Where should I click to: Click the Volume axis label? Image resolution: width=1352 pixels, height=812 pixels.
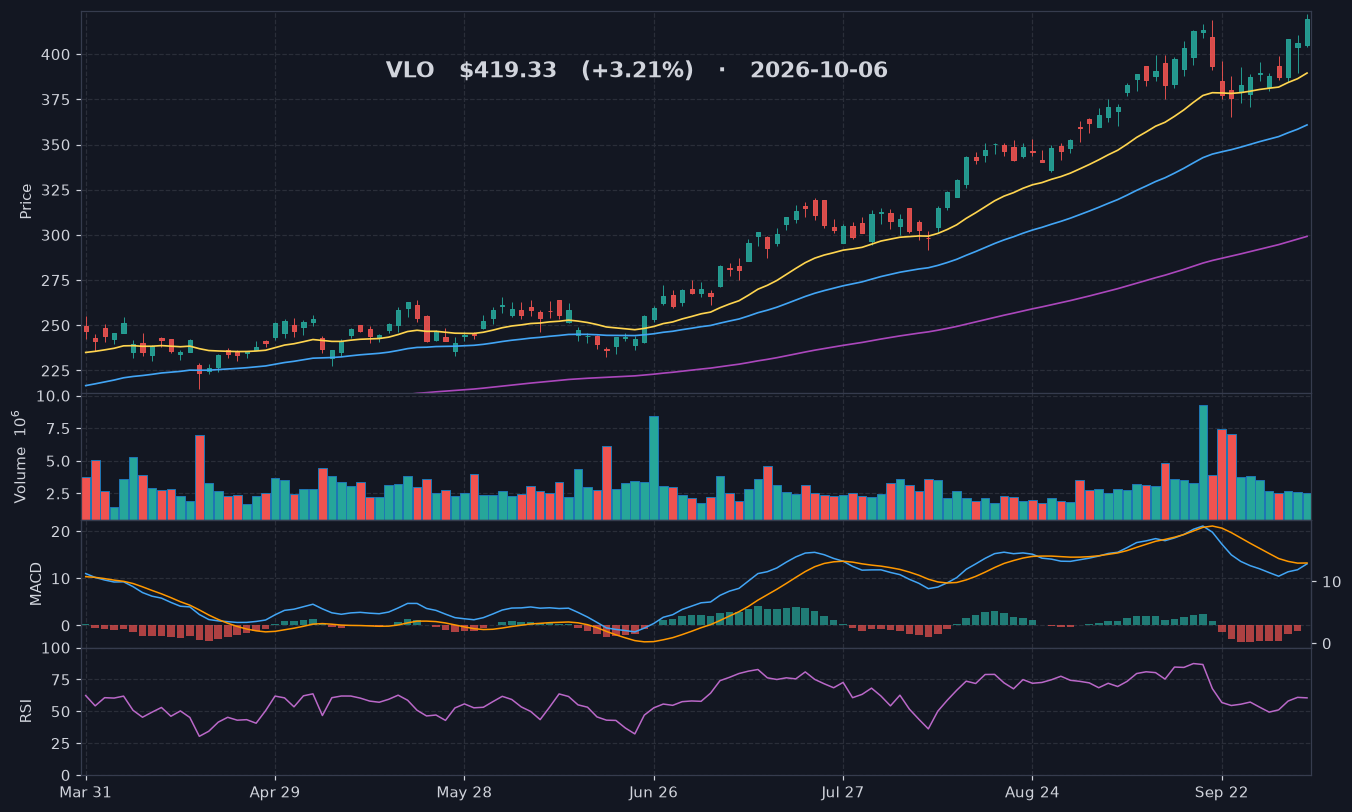pos(20,456)
